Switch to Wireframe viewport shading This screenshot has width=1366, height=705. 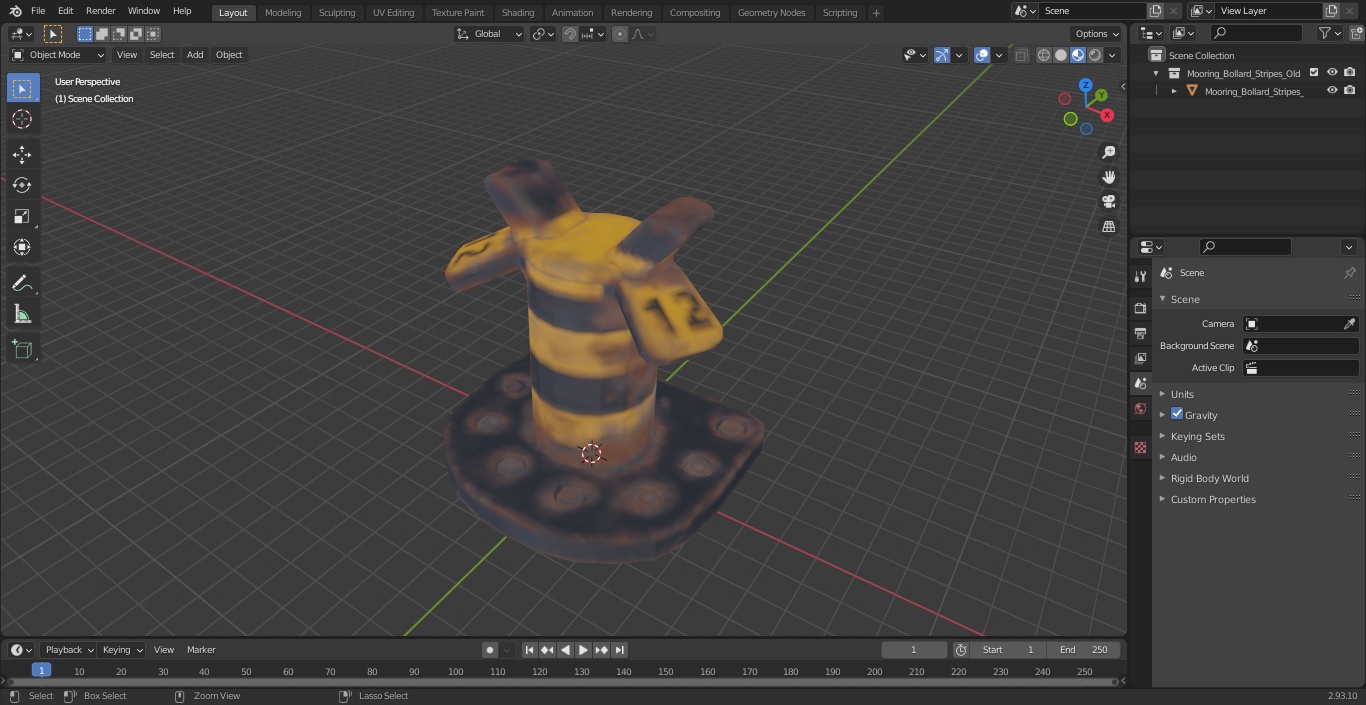1044,55
